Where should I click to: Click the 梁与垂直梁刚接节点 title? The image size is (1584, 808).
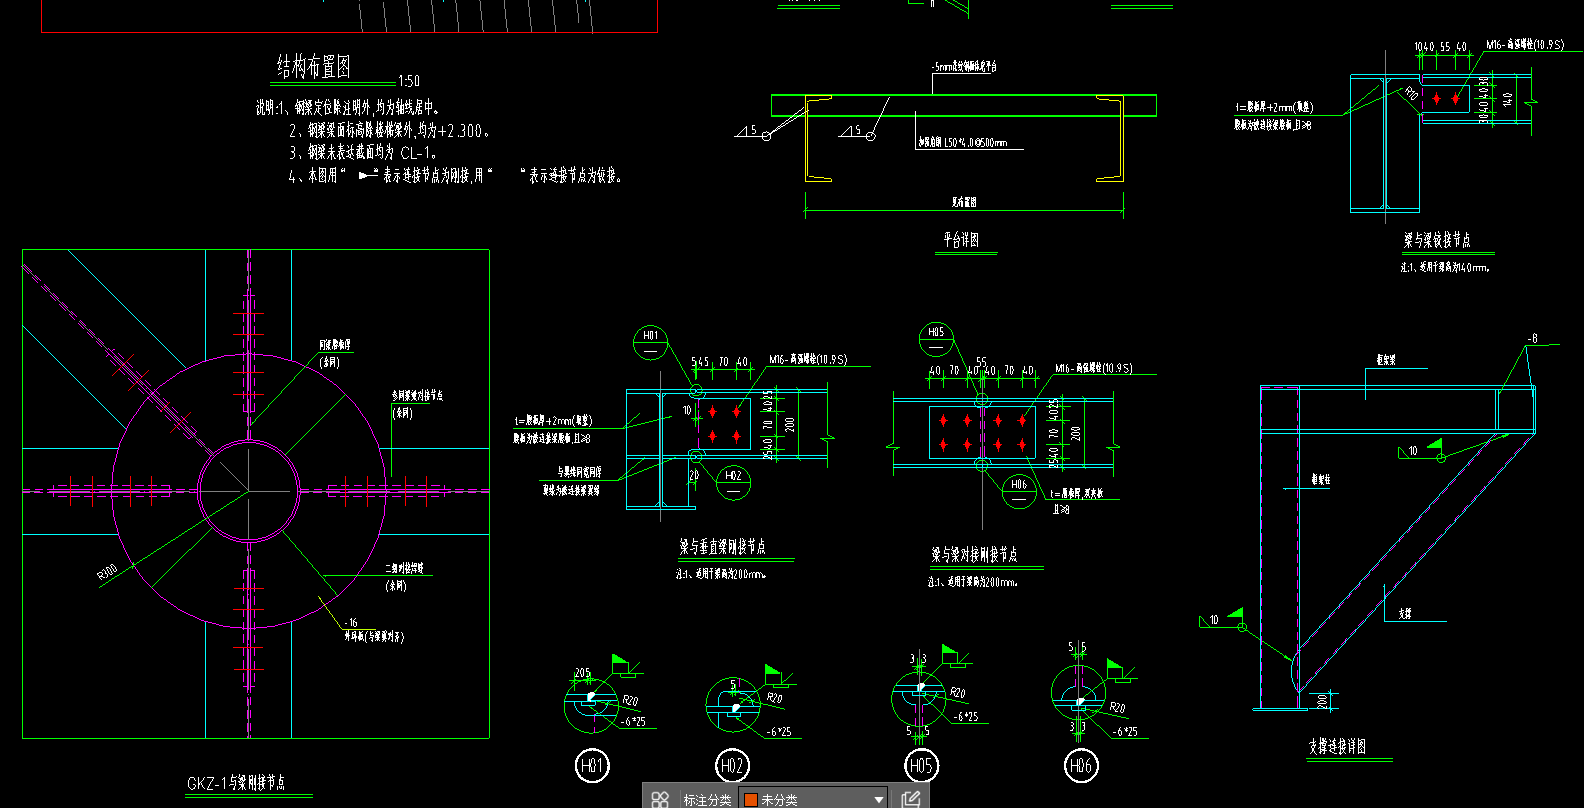pos(722,547)
